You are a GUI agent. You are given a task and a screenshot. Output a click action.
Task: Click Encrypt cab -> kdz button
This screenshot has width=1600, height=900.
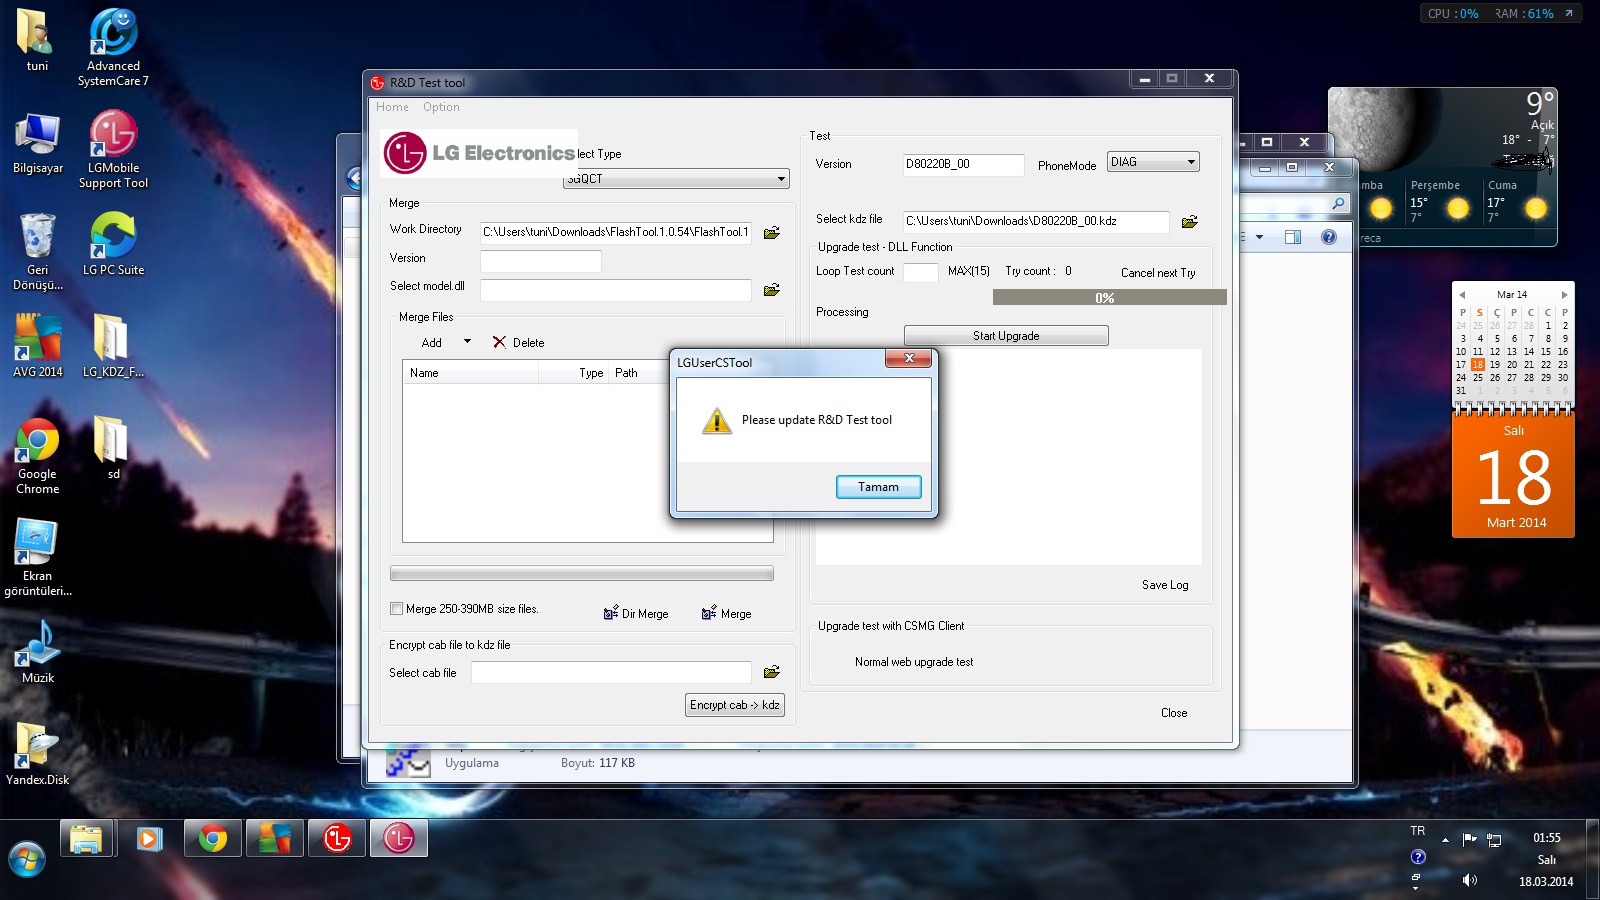point(735,705)
